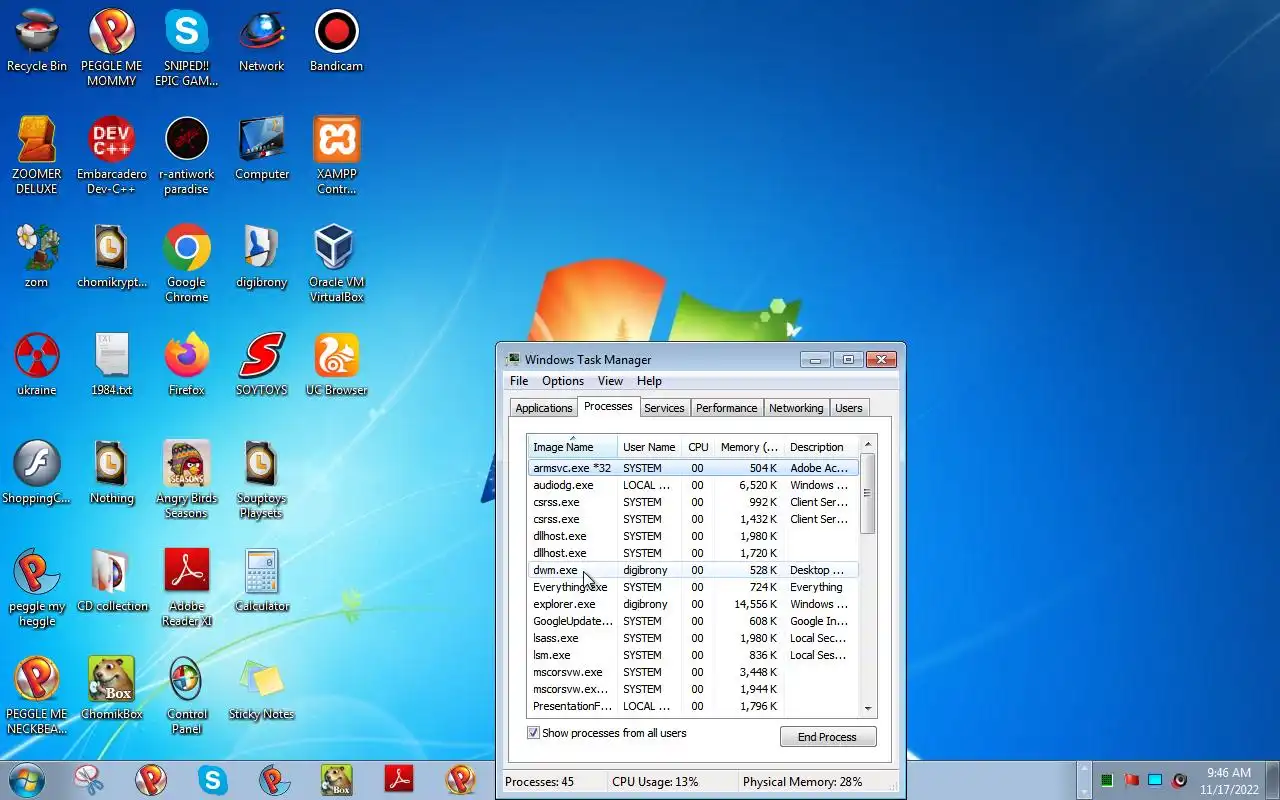Open Snipping Tool from the taskbar
The width and height of the screenshot is (1280, 800).
[x=89, y=780]
